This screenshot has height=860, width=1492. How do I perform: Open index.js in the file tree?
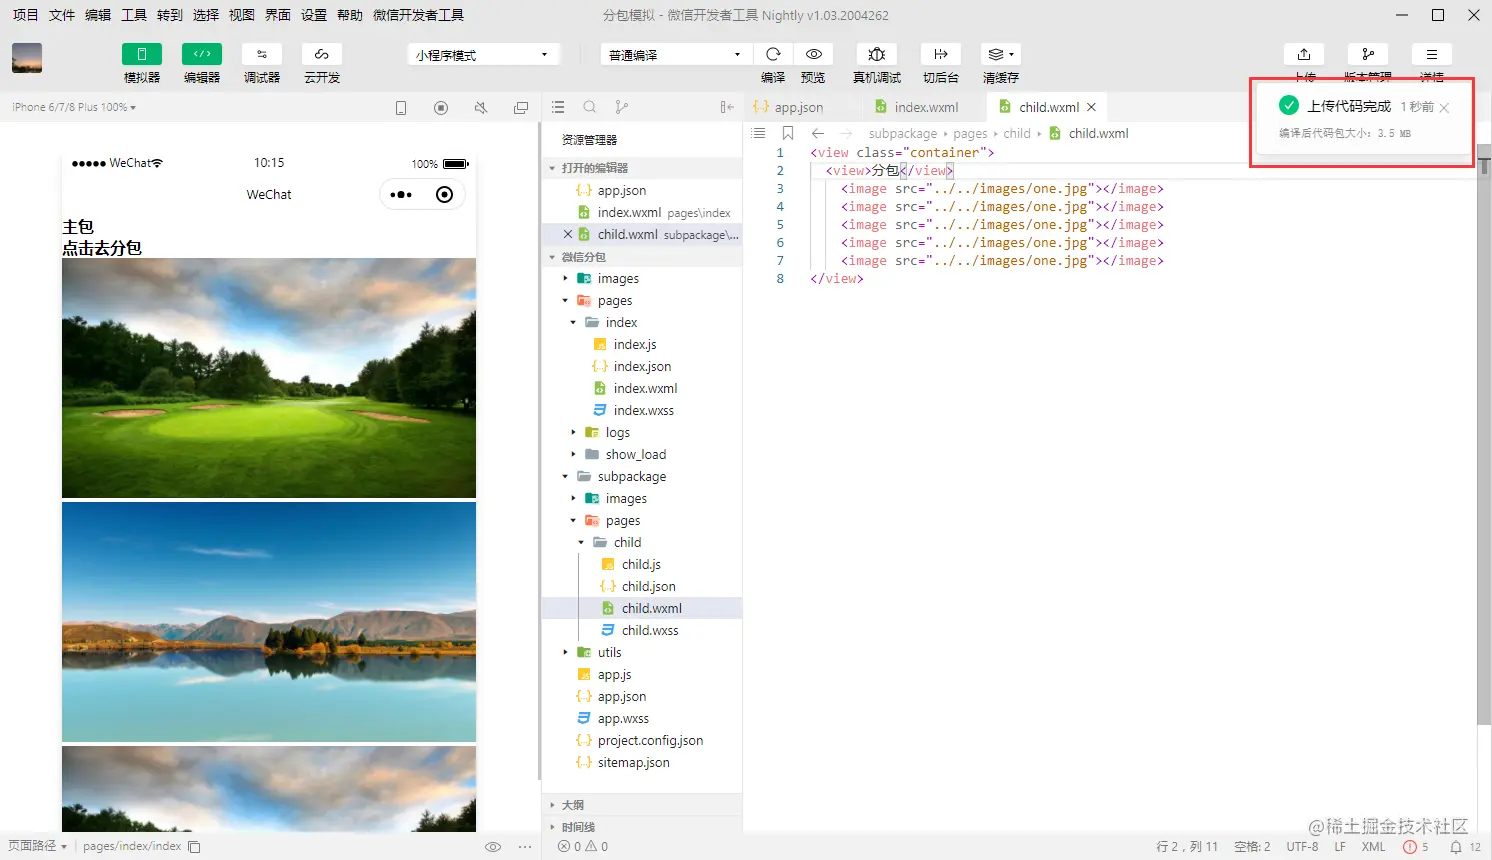point(634,345)
